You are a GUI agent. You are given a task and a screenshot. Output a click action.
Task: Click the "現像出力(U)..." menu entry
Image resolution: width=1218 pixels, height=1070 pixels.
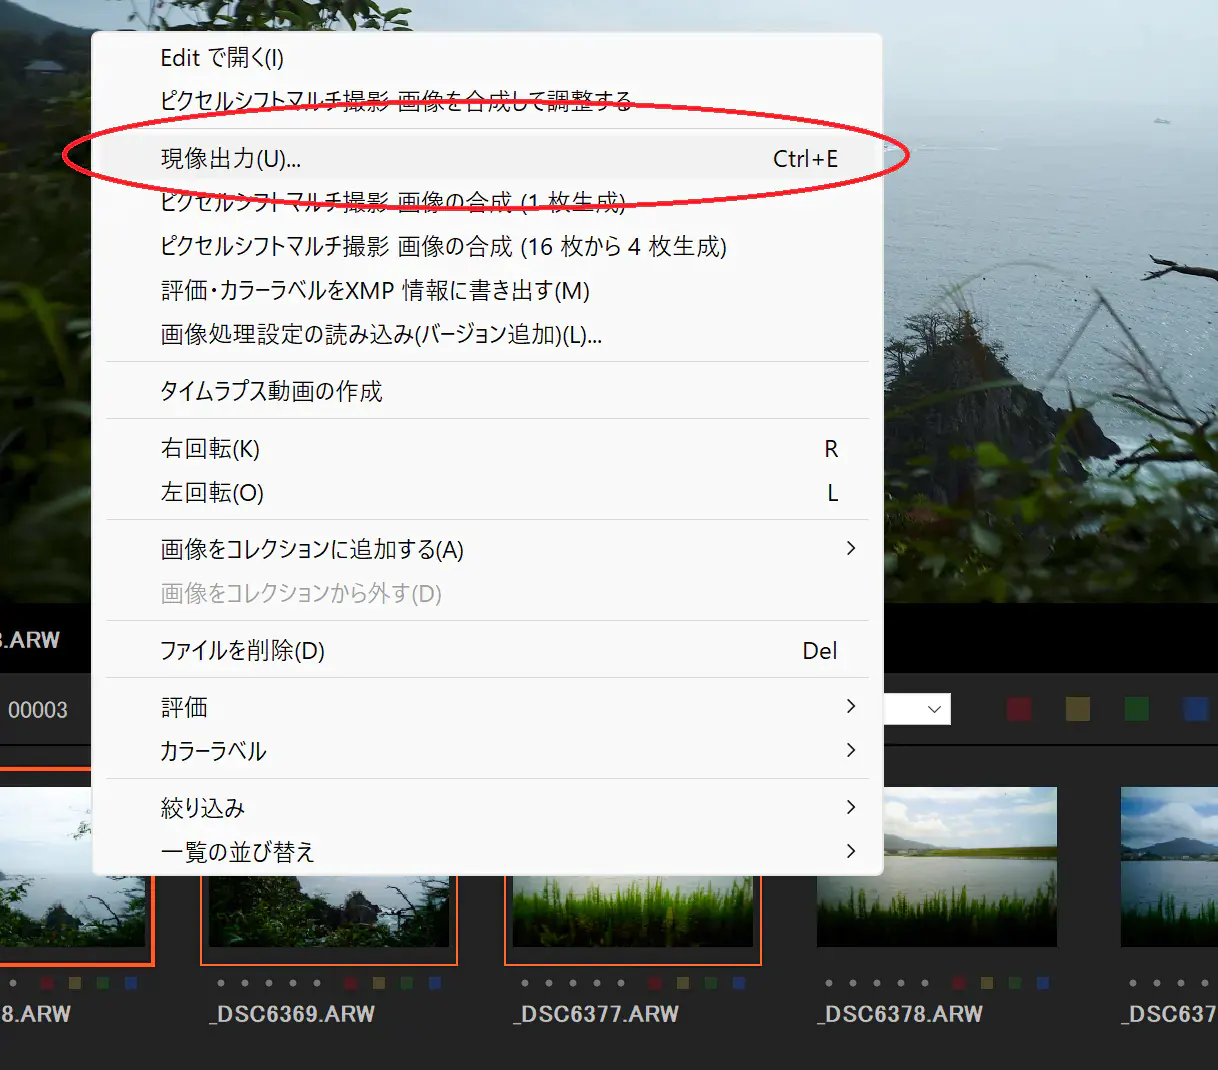(x=487, y=158)
